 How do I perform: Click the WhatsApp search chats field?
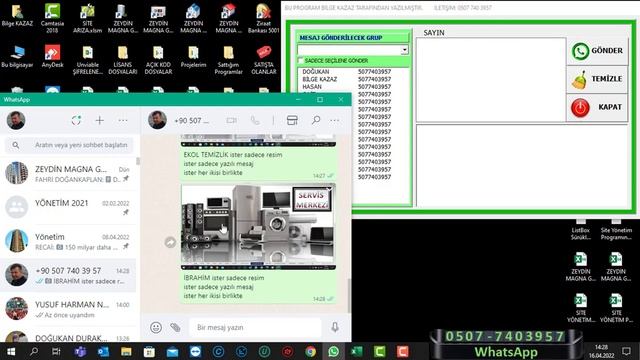[69, 145]
